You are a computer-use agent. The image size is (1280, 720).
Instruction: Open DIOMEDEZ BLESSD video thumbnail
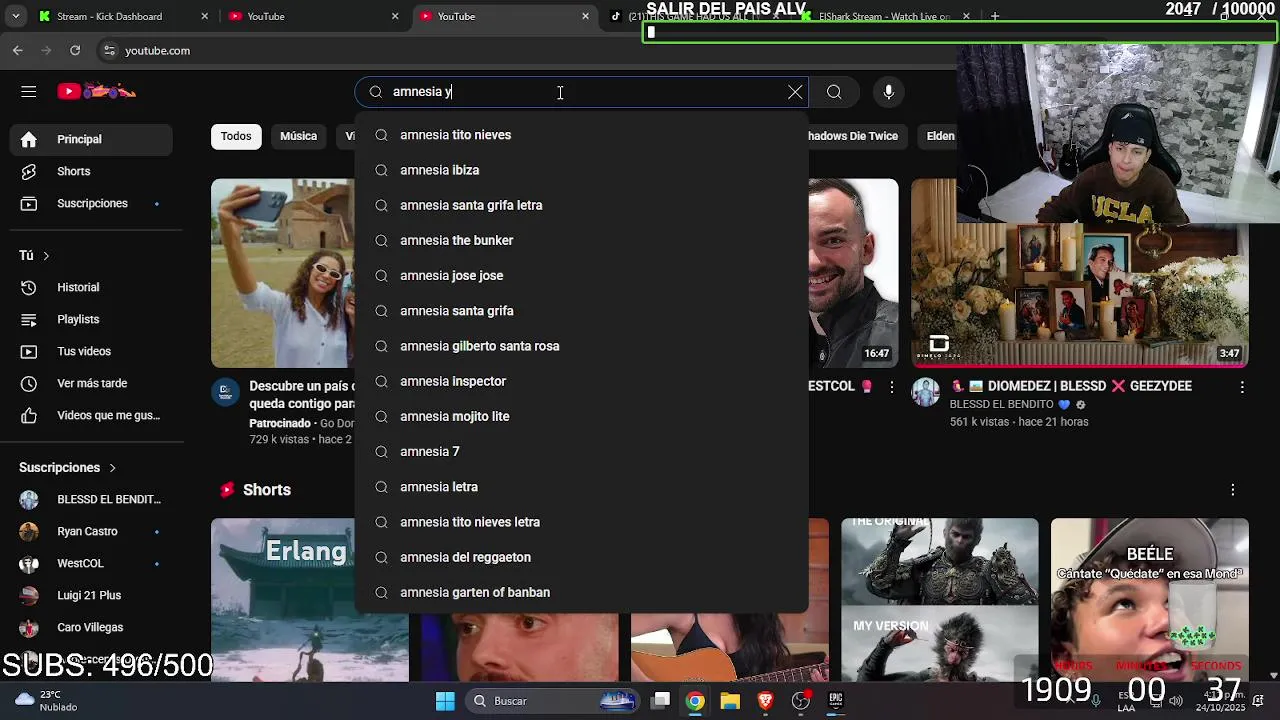pos(1079,273)
